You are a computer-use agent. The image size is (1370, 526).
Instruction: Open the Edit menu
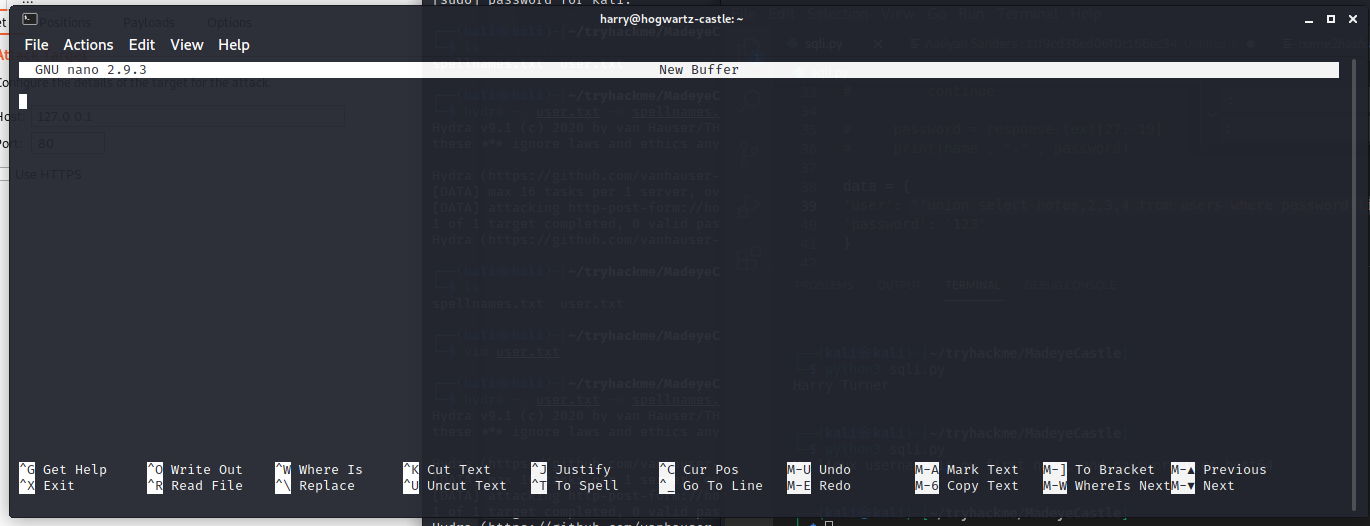pyautogui.click(x=142, y=45)
